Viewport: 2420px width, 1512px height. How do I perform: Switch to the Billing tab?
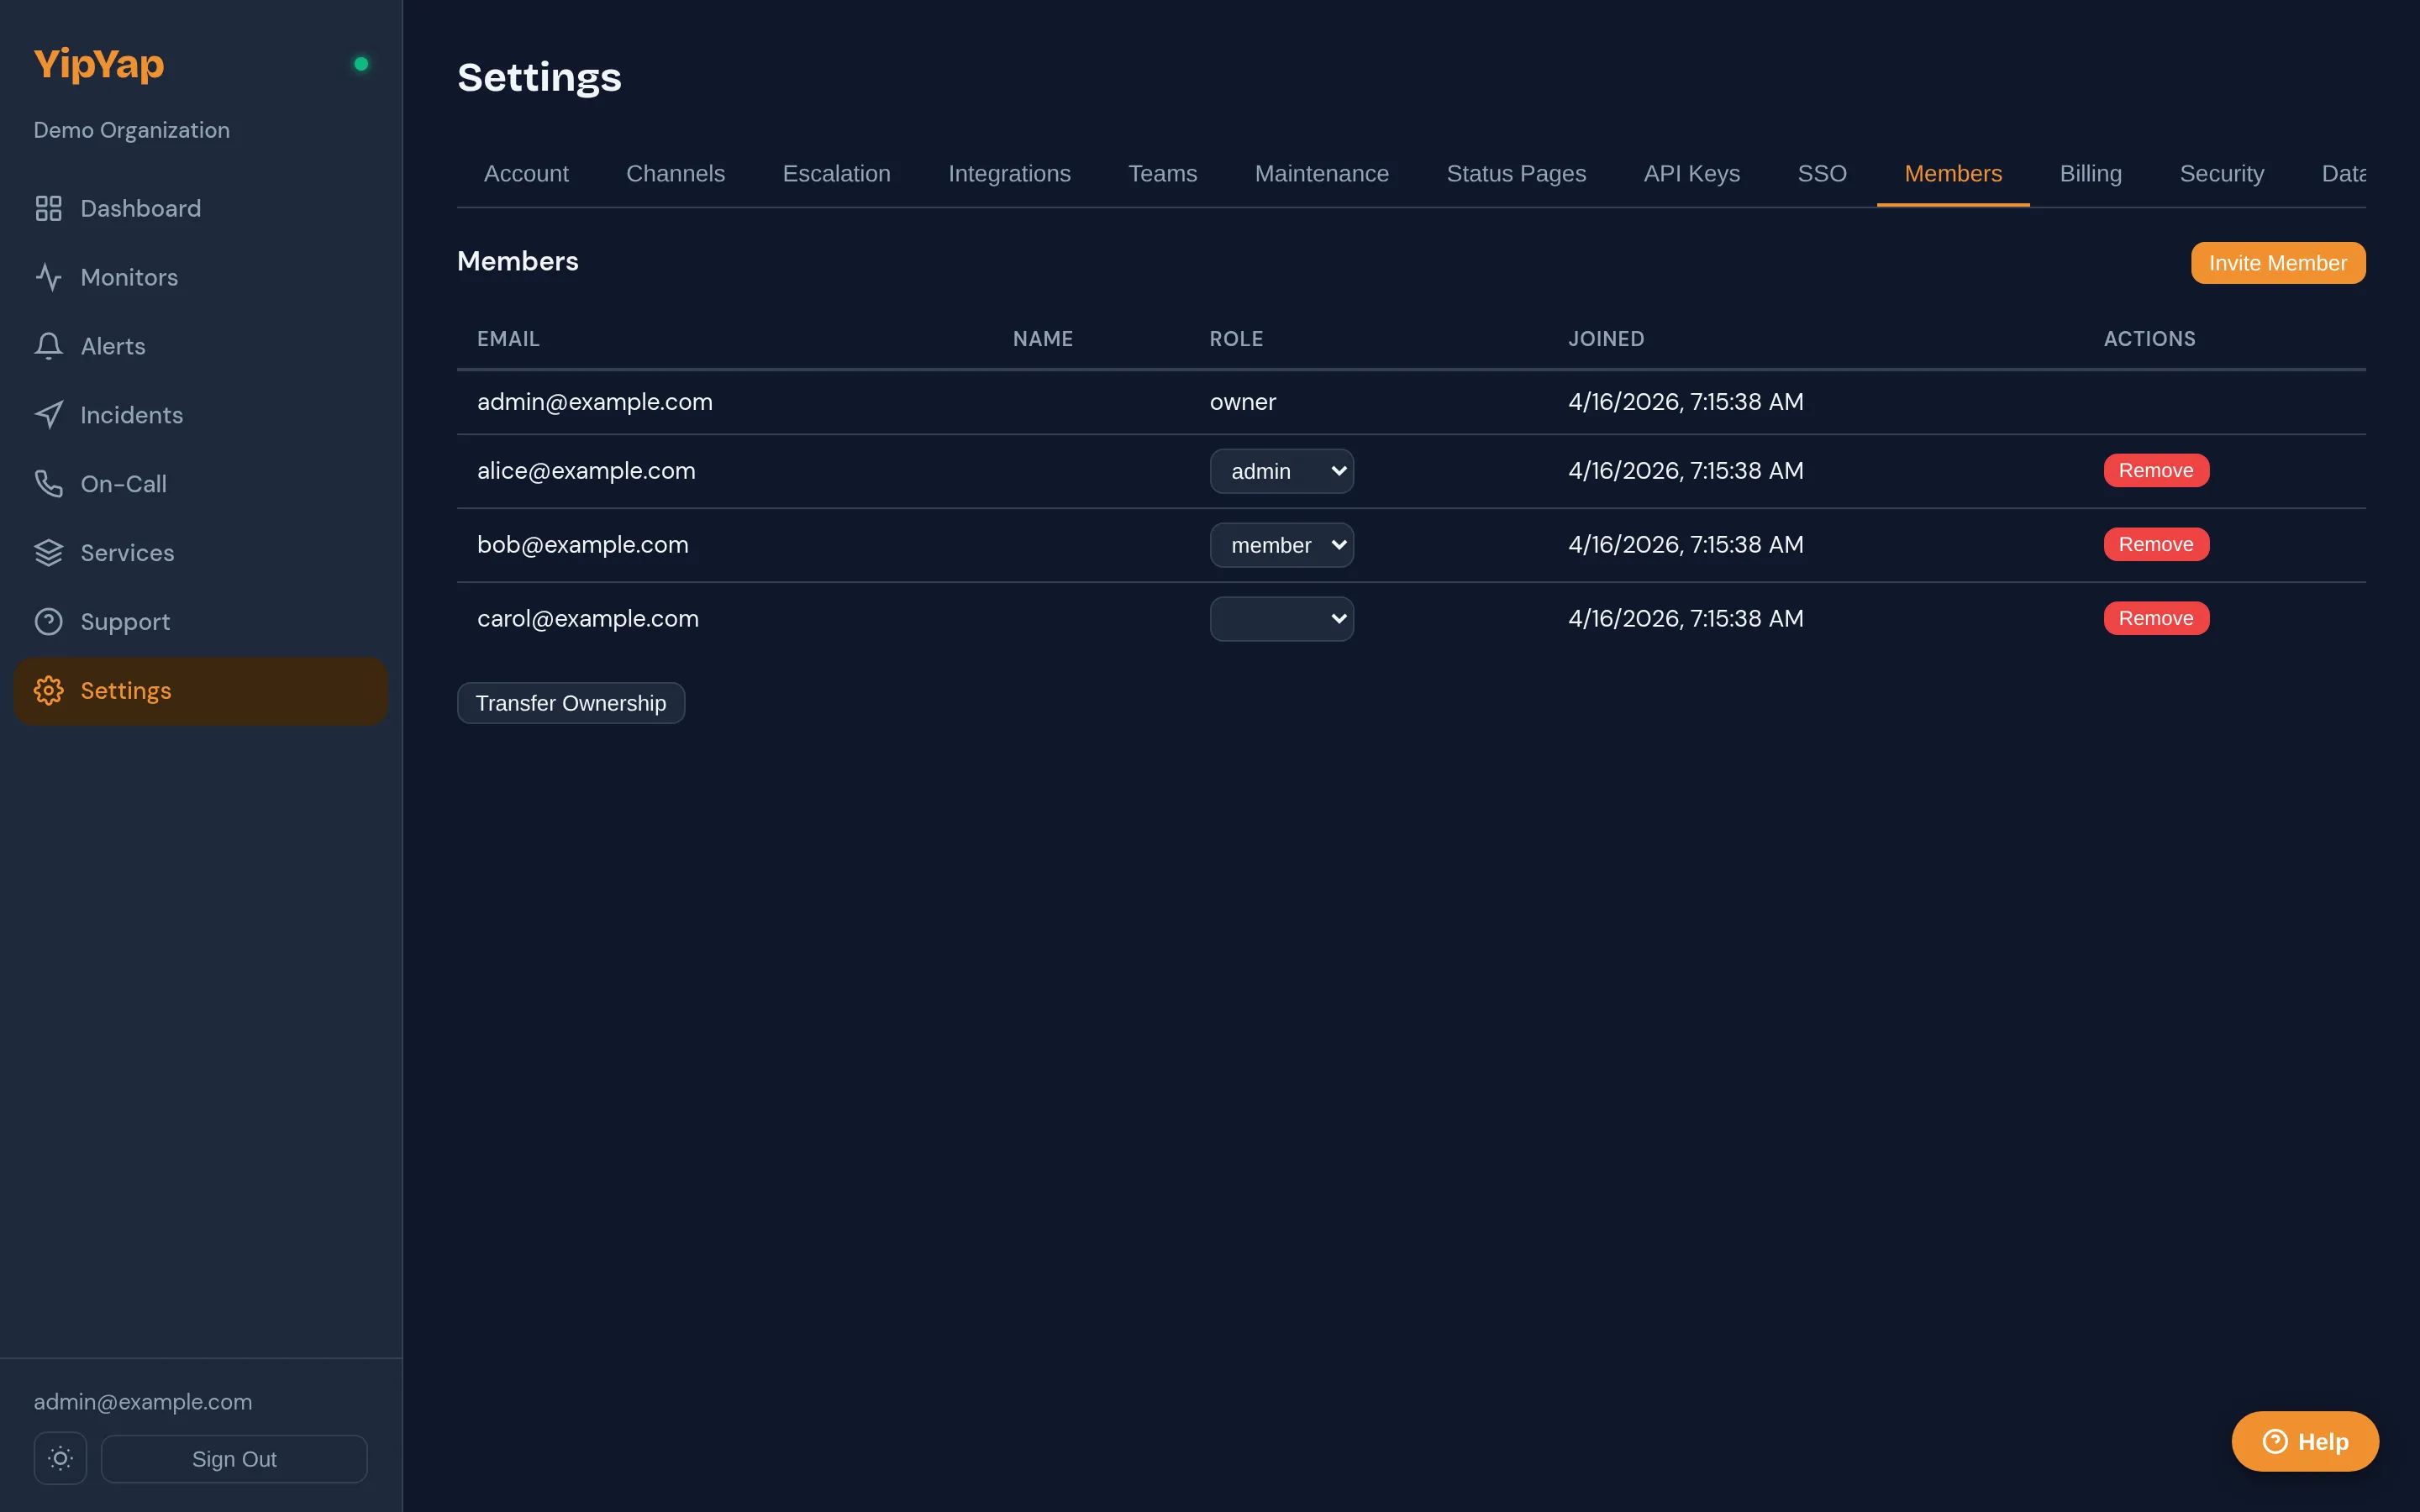click(2091, 173)
